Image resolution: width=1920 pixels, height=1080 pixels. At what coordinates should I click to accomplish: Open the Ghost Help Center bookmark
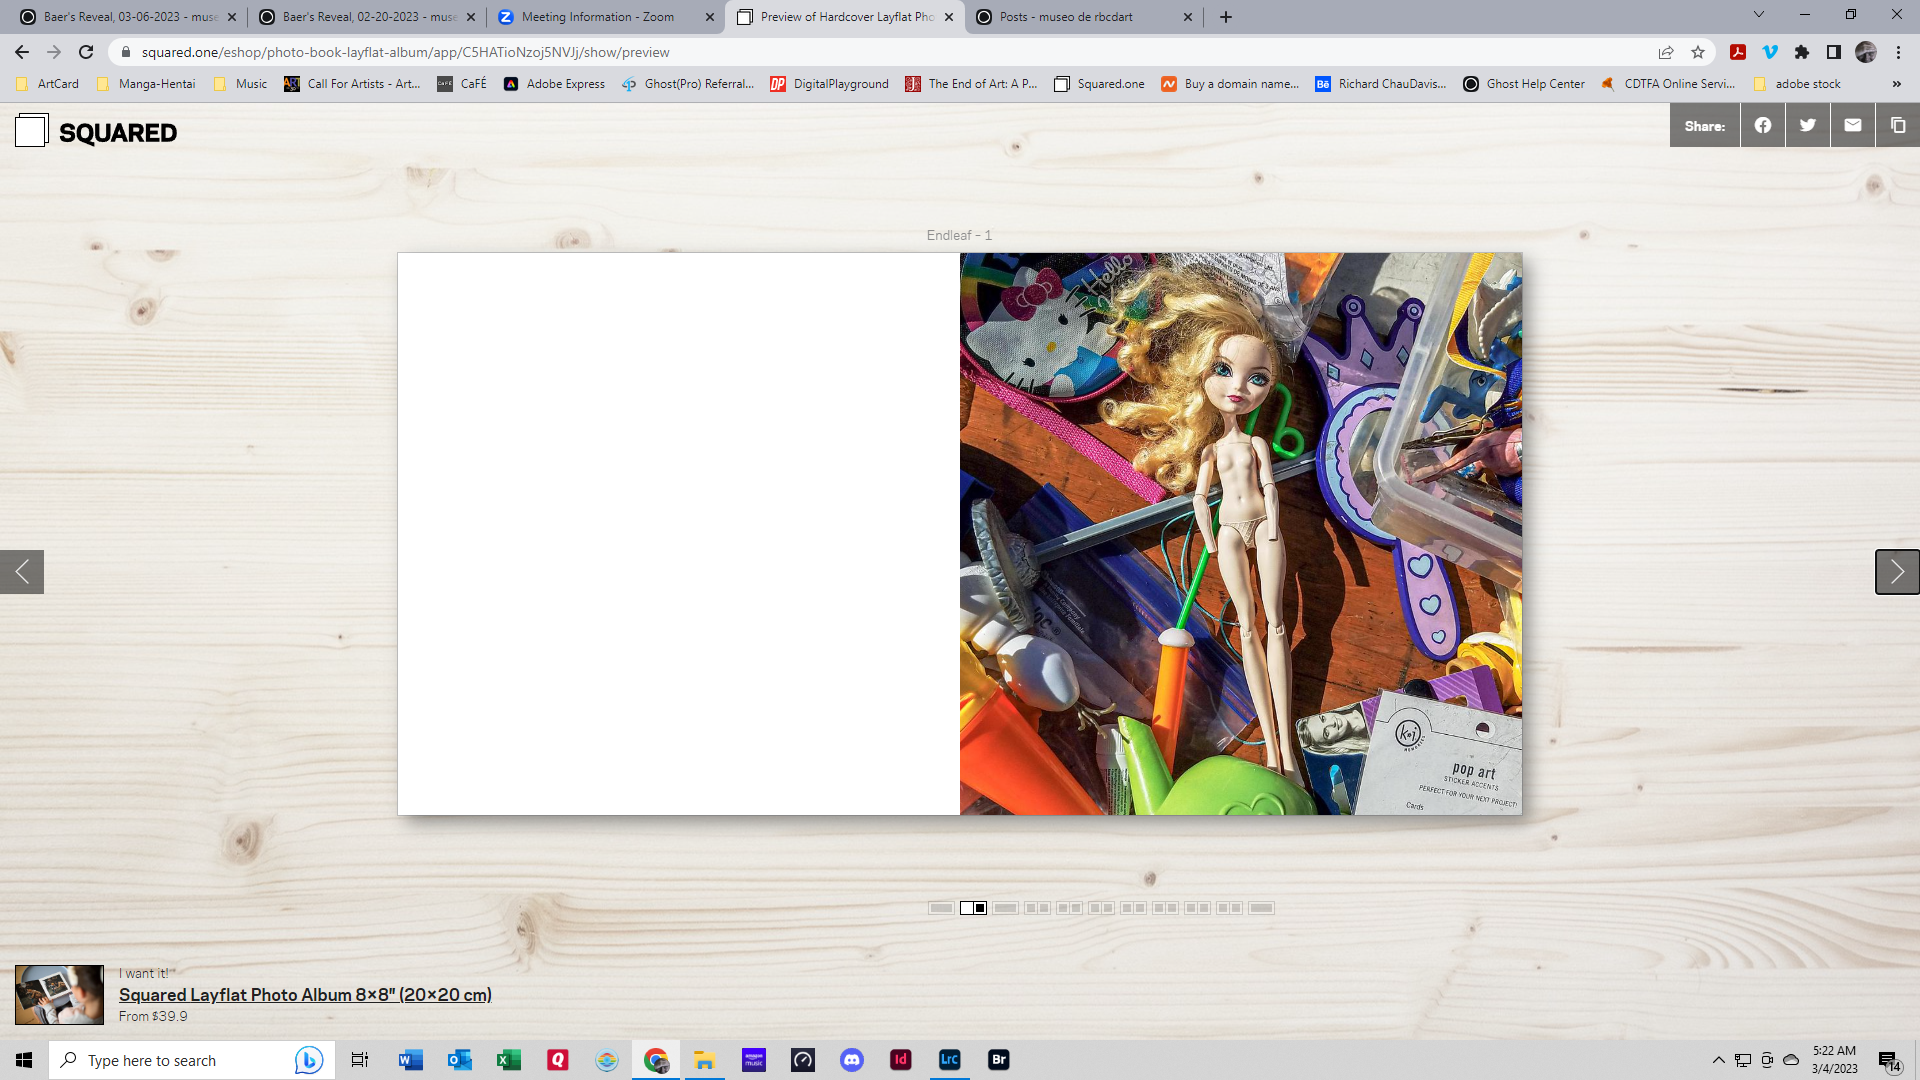pyautogui.click(x=1524, y=84)
